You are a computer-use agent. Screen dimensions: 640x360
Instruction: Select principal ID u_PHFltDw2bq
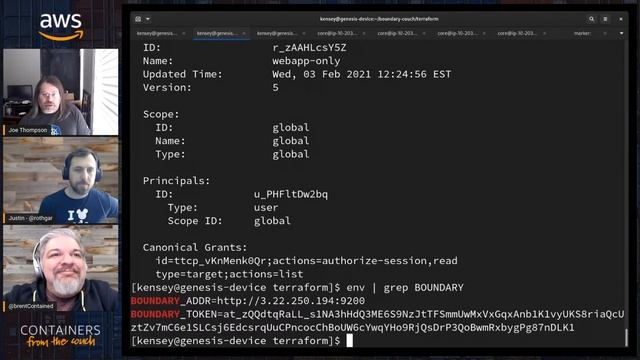tap(291, 194)
